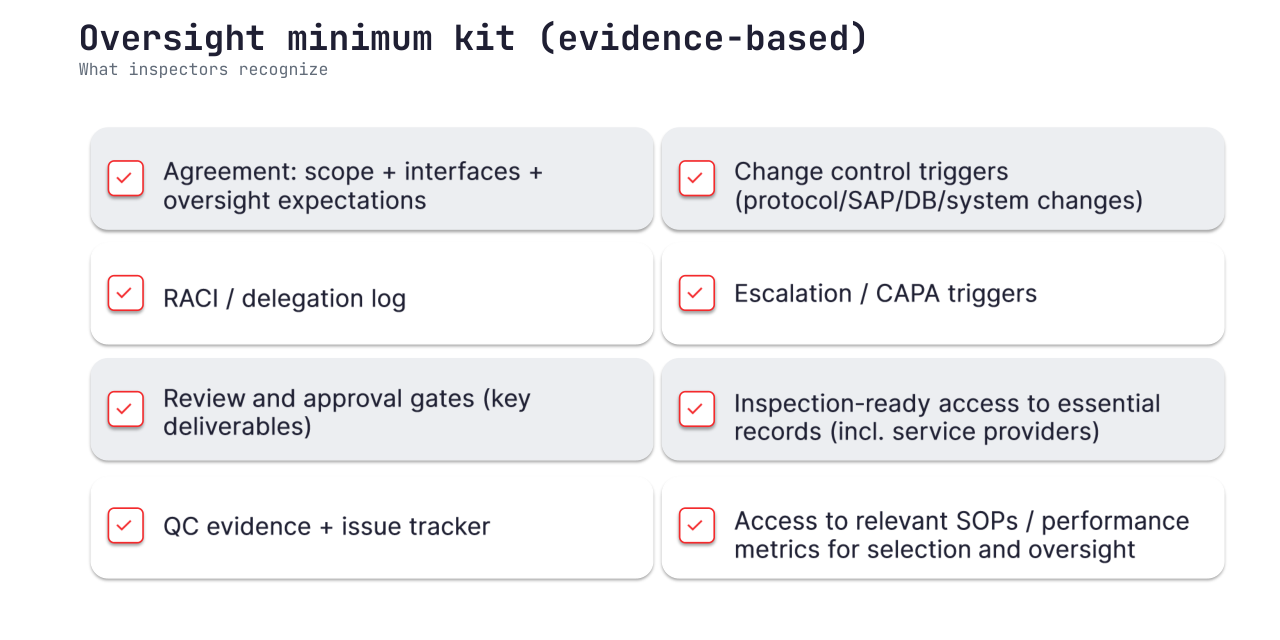This screenshot has width=1280, height=640.
Task: Uncheck the RACI delegation log checkbox
Action: (125, 293)
